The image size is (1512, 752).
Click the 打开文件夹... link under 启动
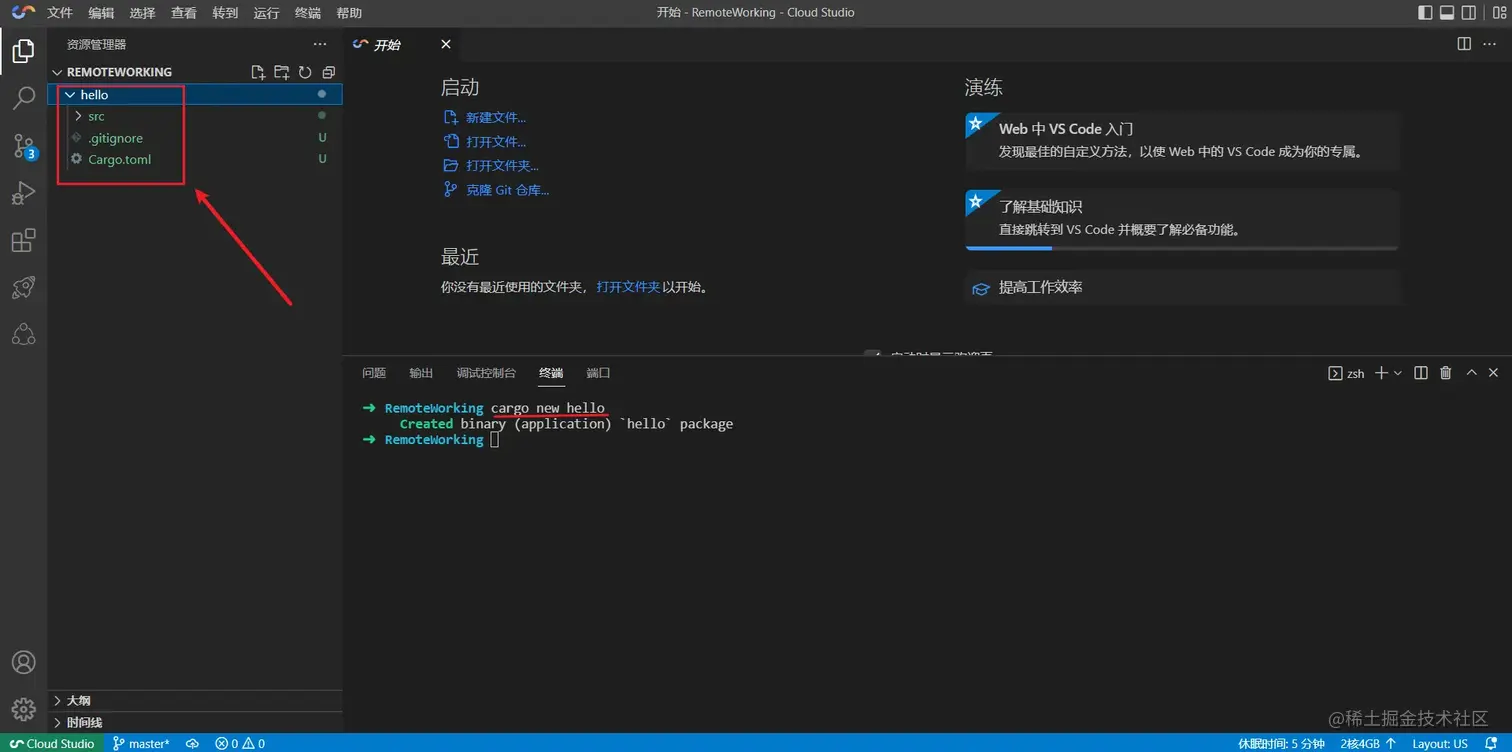coord(502,166)
